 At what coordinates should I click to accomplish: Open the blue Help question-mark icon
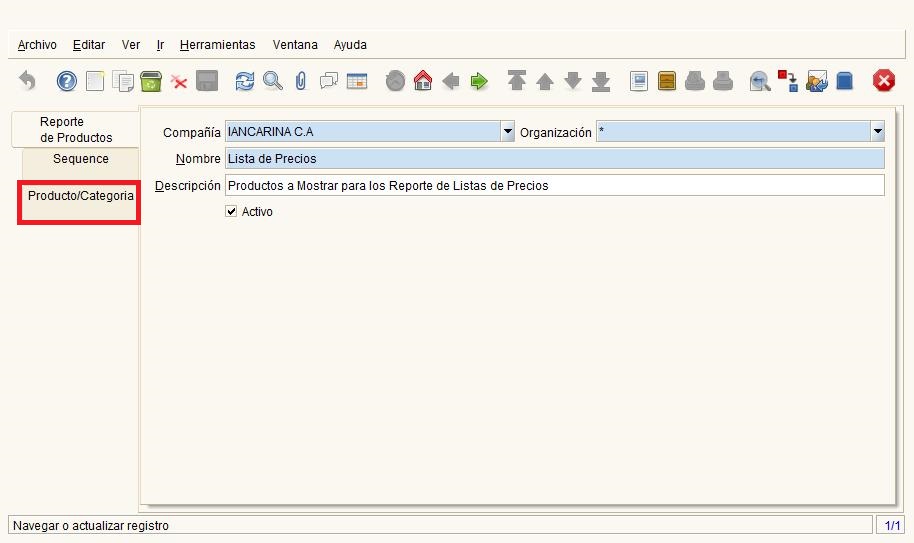pyautogui.click(x=66, y=81)
